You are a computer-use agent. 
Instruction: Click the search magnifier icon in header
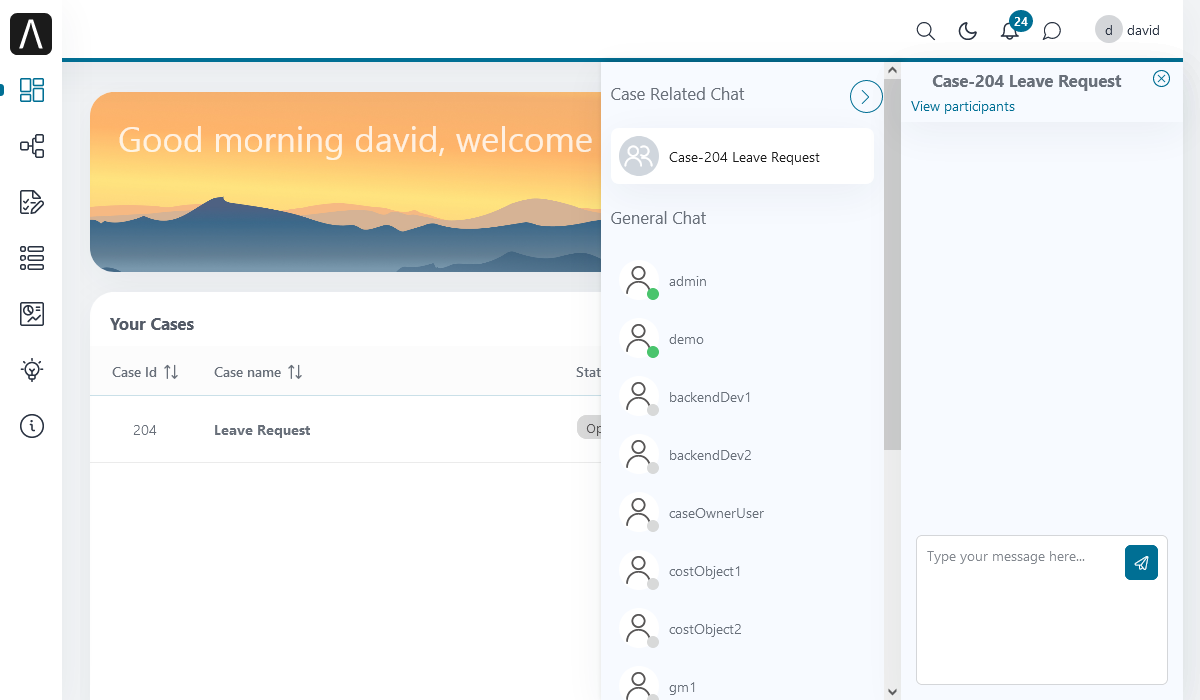(x=926, y=31)
